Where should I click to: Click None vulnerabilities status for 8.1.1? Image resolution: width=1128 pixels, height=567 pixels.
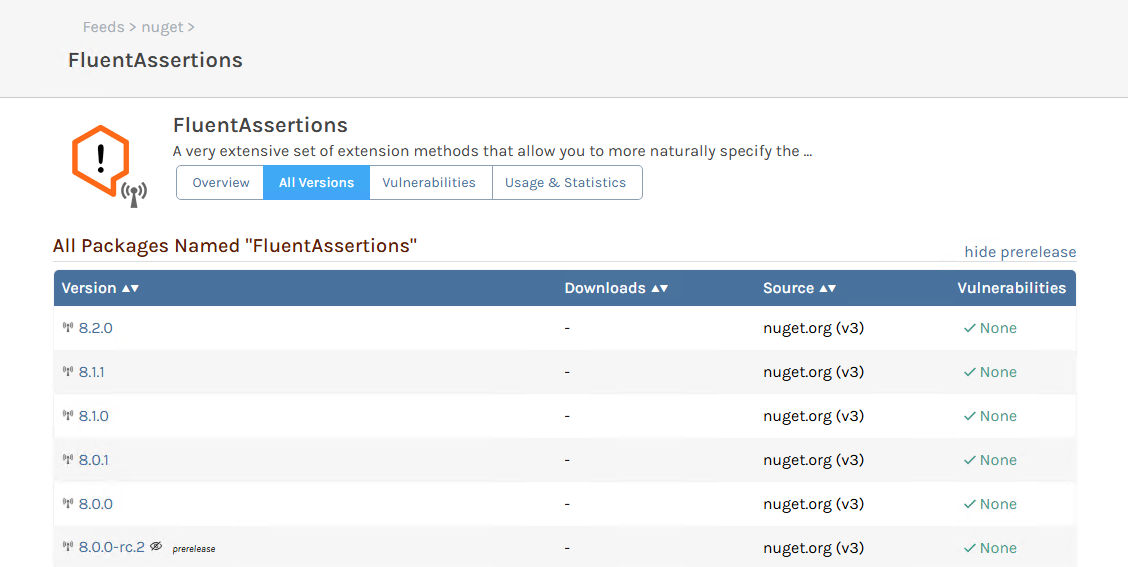click(990, 372)
